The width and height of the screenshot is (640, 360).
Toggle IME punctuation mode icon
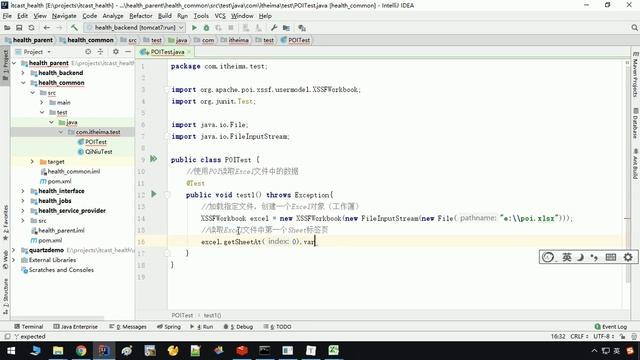click(594, 257)
